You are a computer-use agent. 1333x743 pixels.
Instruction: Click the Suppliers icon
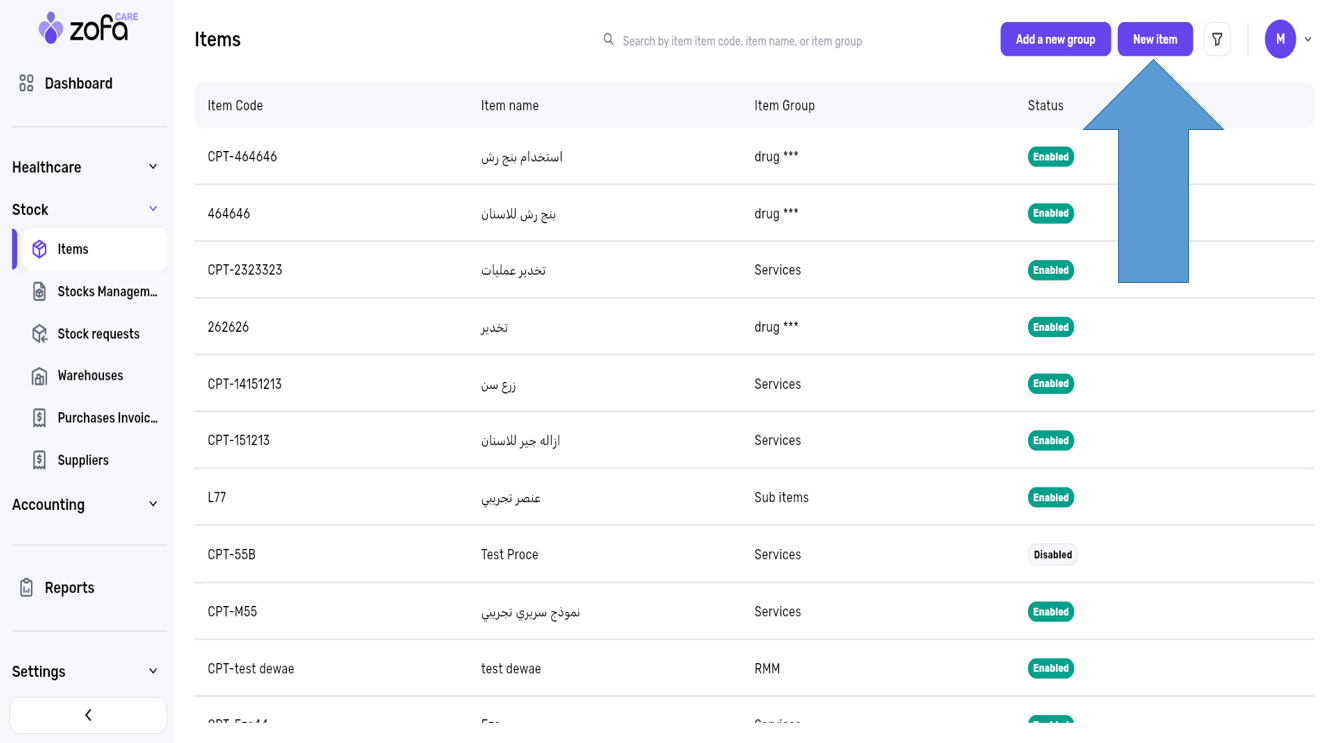(x=40, y=460)
